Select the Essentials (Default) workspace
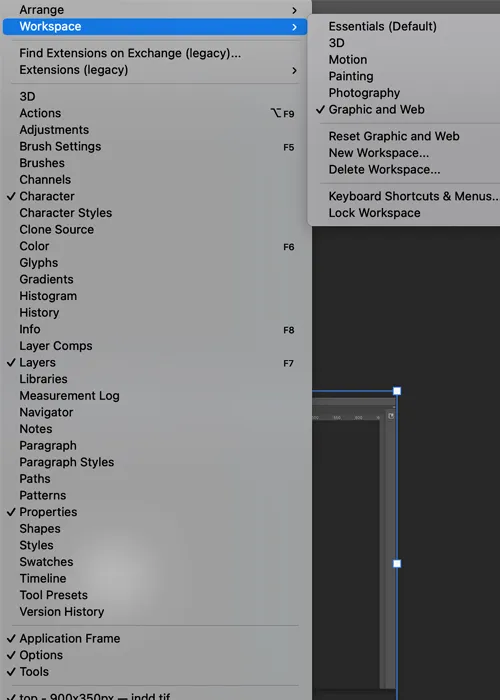 coord(383,26)
